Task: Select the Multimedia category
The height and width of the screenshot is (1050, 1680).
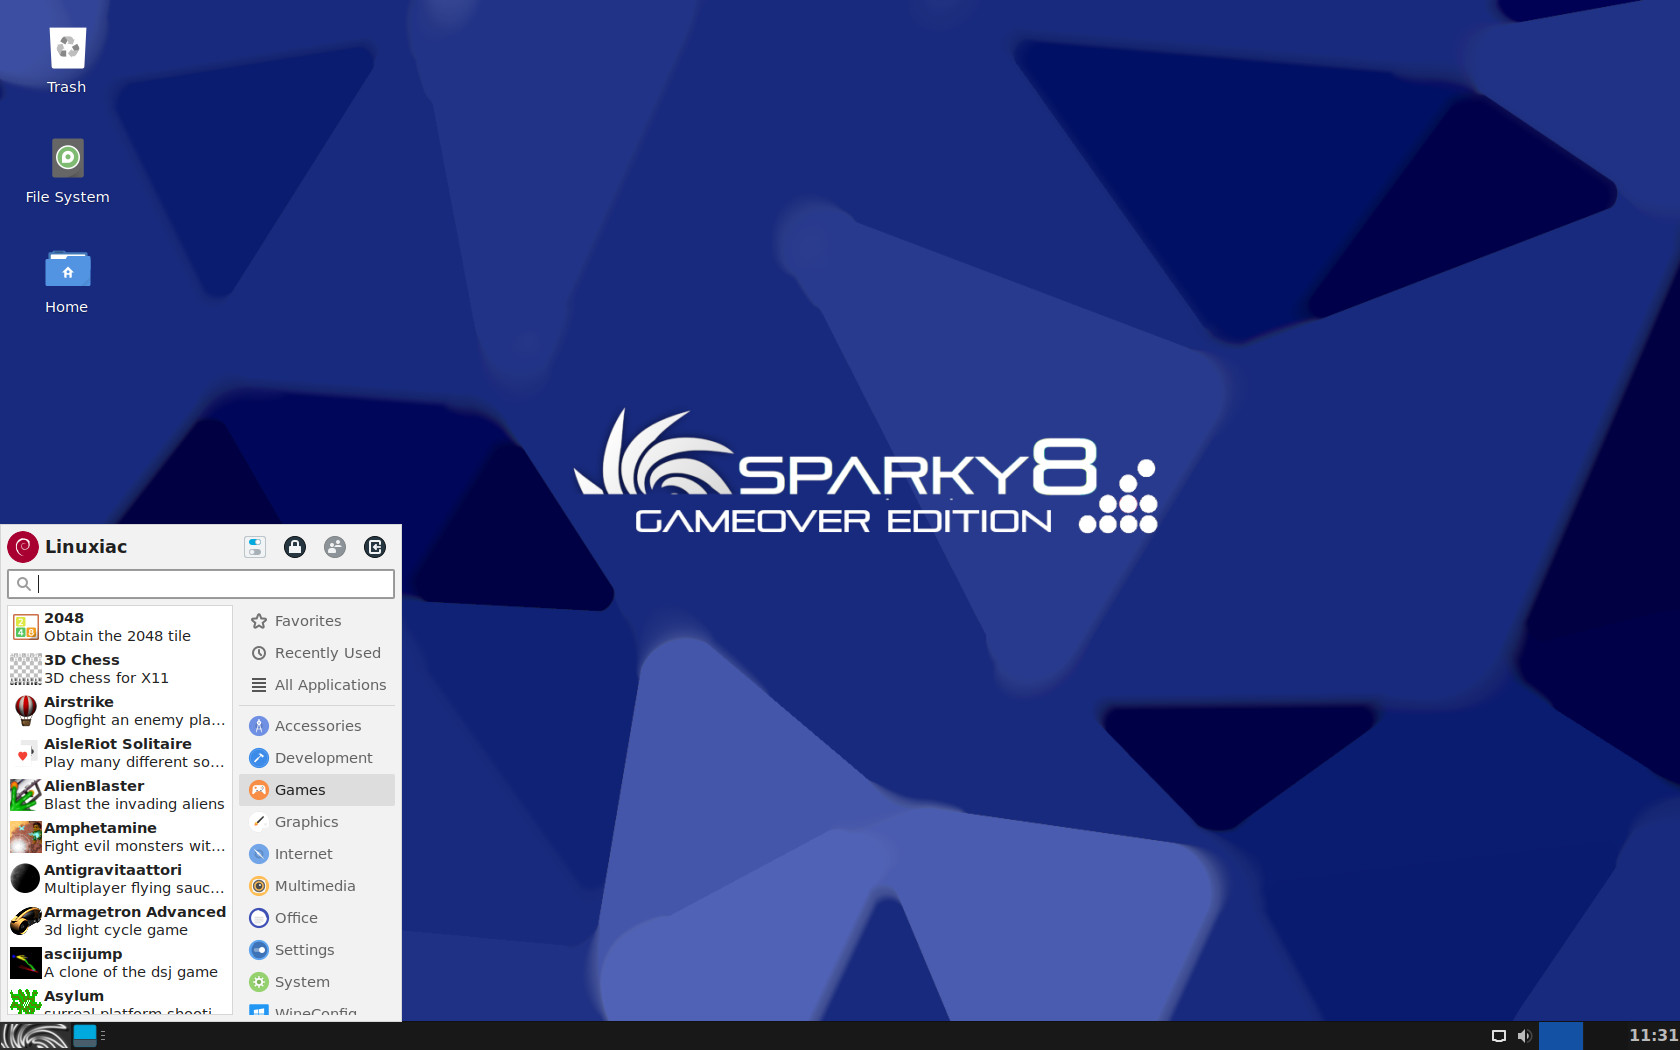Action: [x=317, y=886]
